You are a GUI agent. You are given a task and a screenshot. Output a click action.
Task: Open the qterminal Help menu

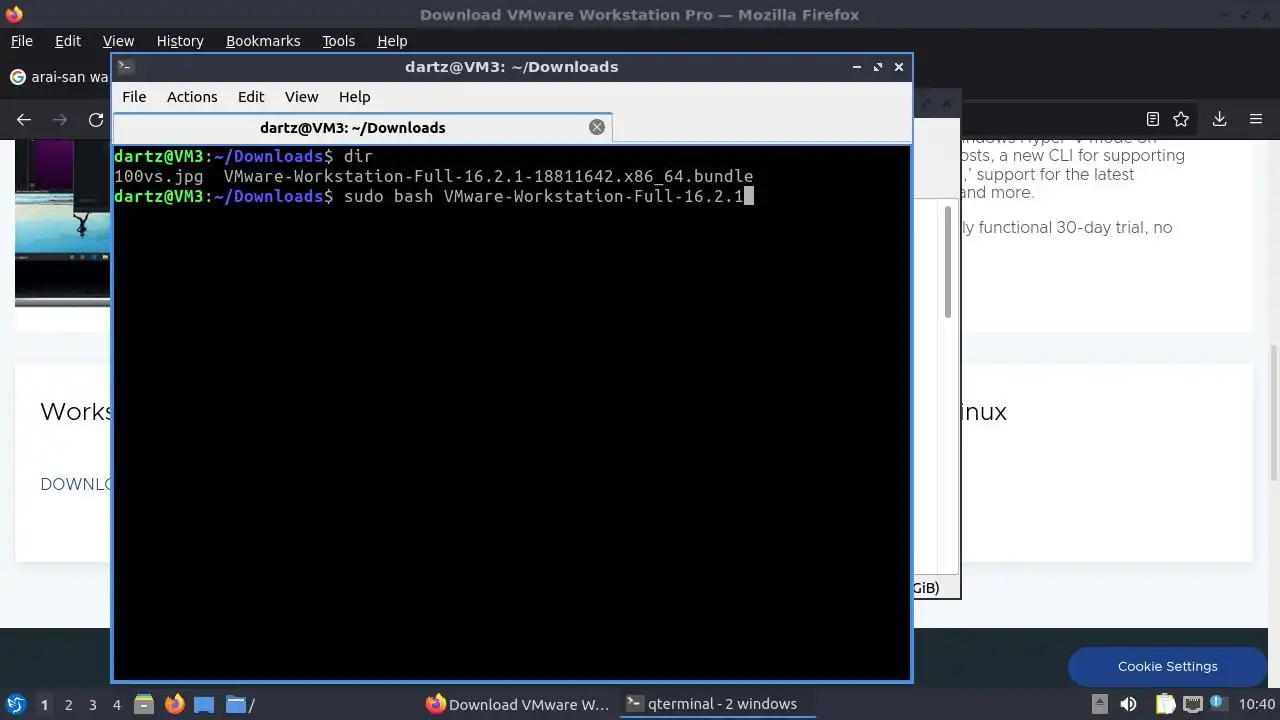[x=354, y=97]
